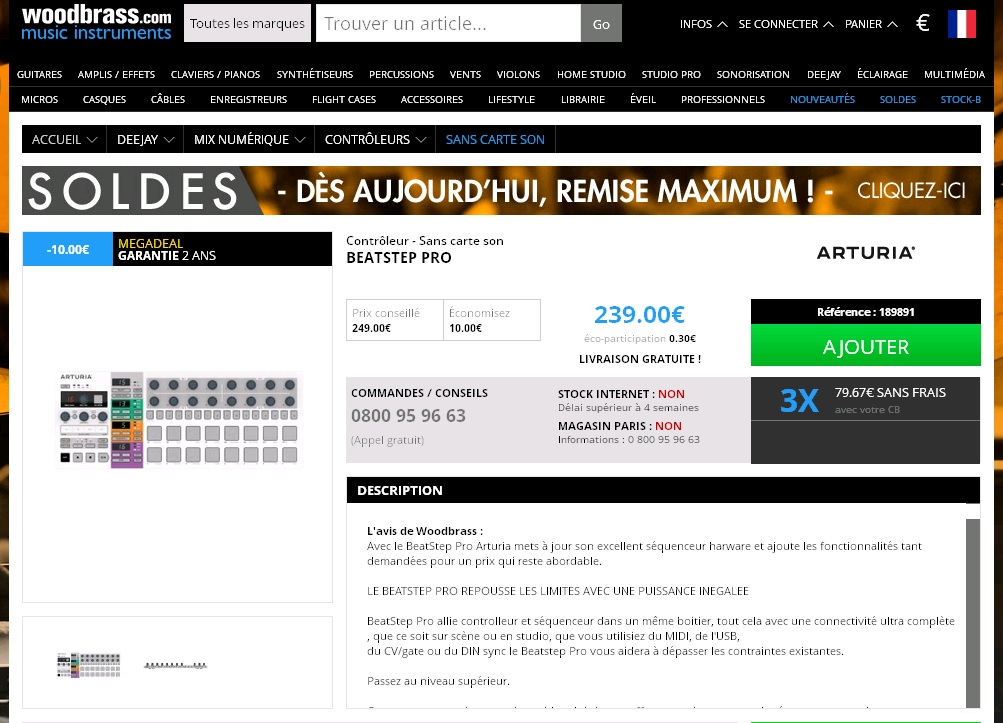Expand the PANIER cart menu

click(871, 24)
